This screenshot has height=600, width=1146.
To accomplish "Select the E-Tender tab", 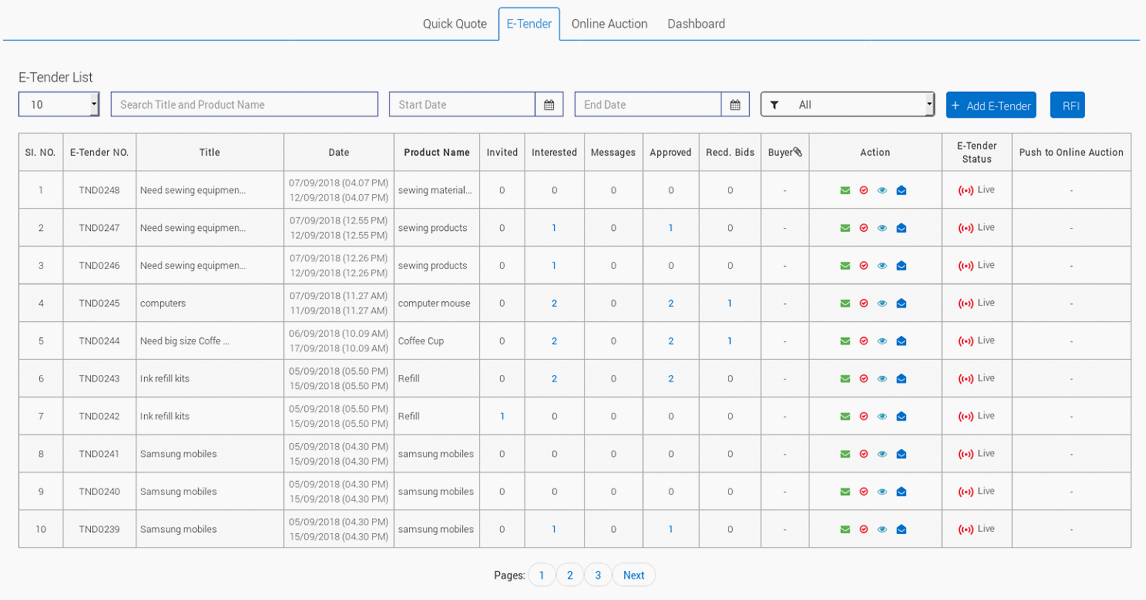I will point(529,23).
